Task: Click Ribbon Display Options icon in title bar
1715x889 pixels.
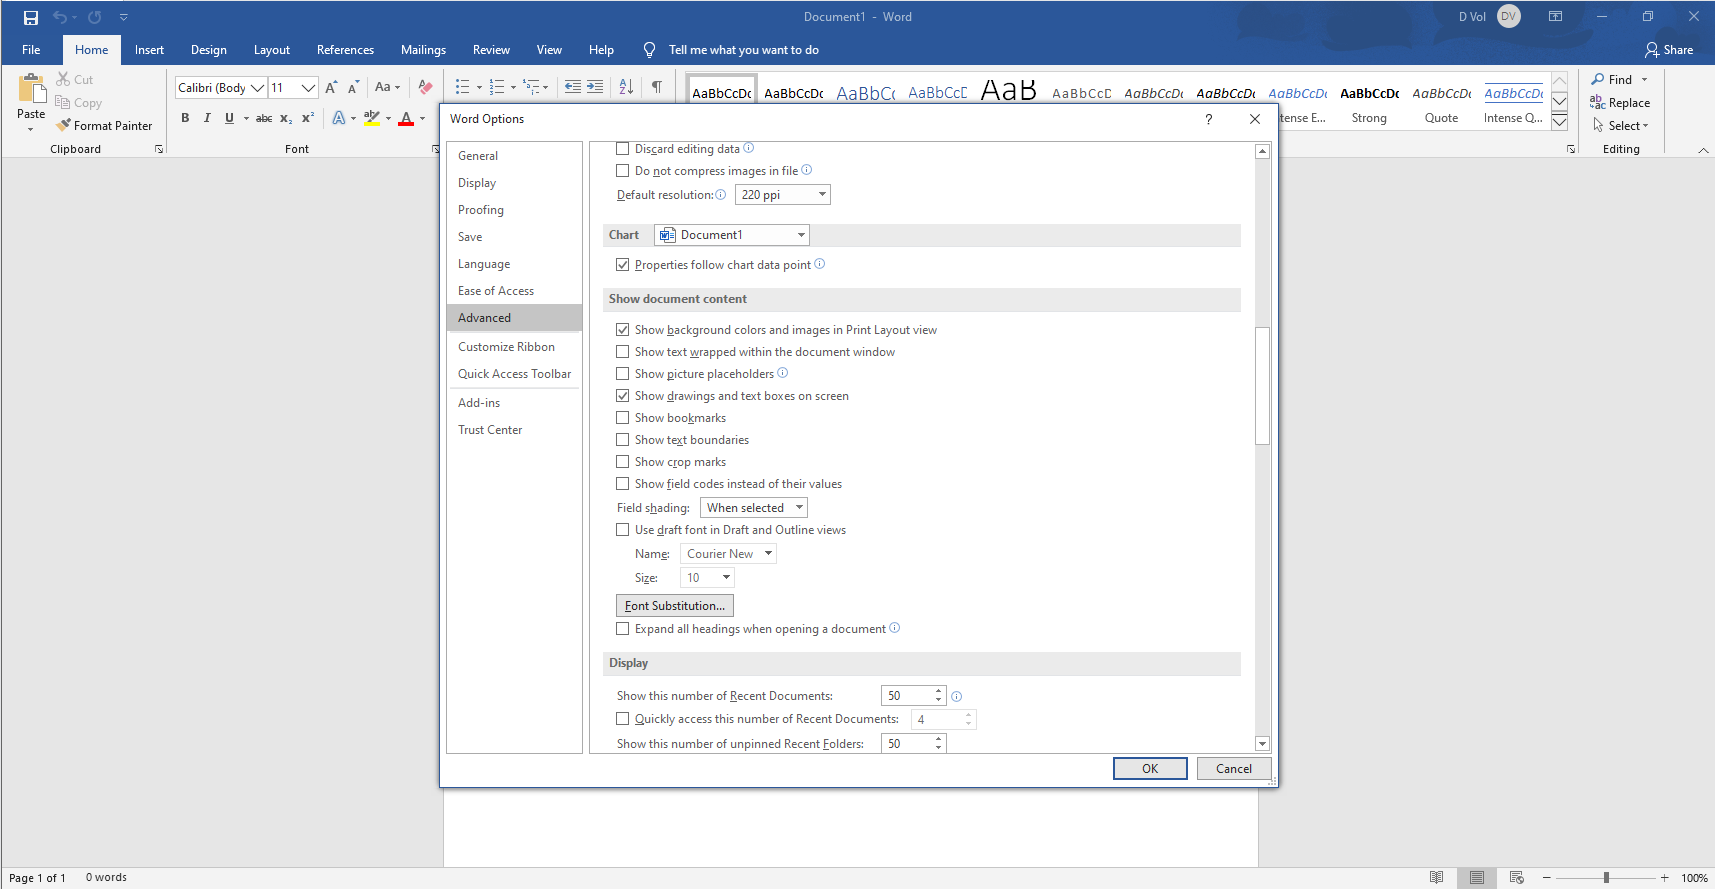Action: 1555,16
